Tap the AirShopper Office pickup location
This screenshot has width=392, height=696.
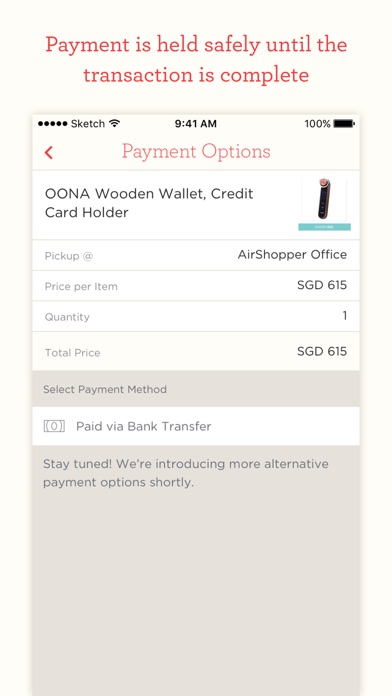(292, 255)
